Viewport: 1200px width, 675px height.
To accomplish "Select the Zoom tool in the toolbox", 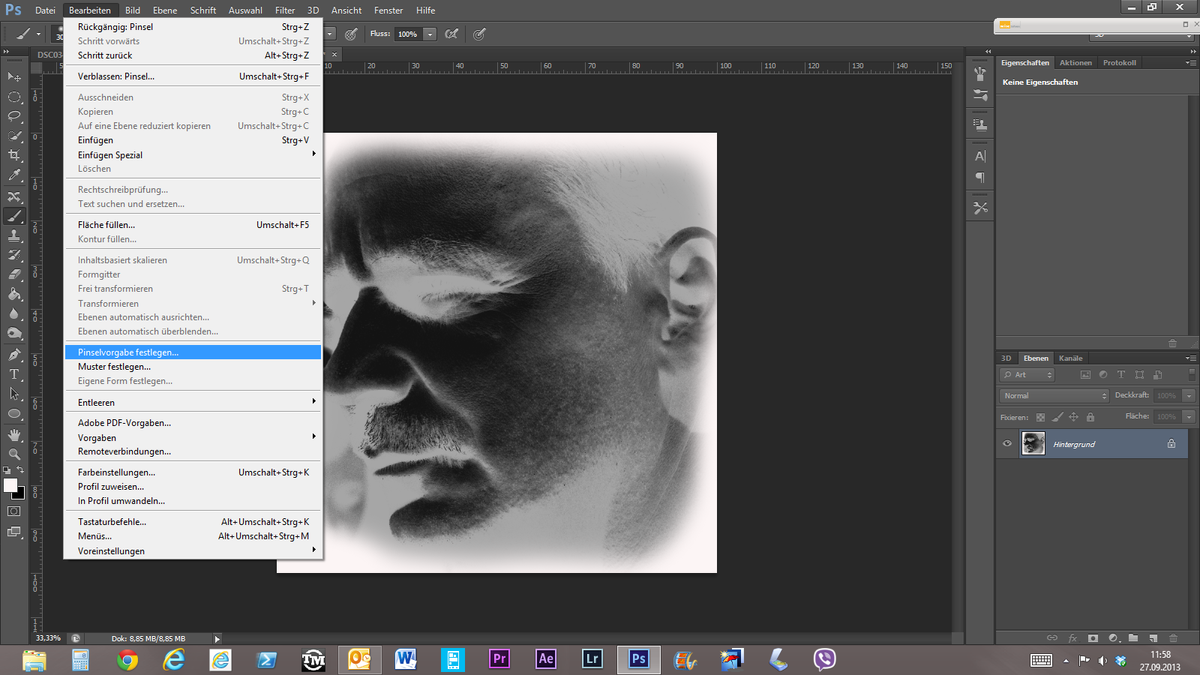I will pos(14,454).
